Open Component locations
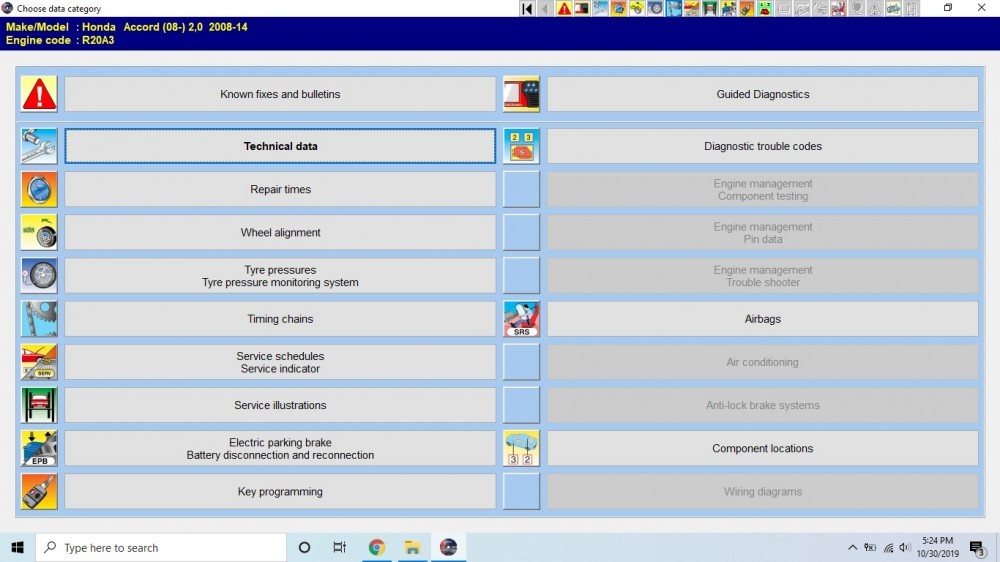Viewport: 1000px width, 562px height. [763, 448]
